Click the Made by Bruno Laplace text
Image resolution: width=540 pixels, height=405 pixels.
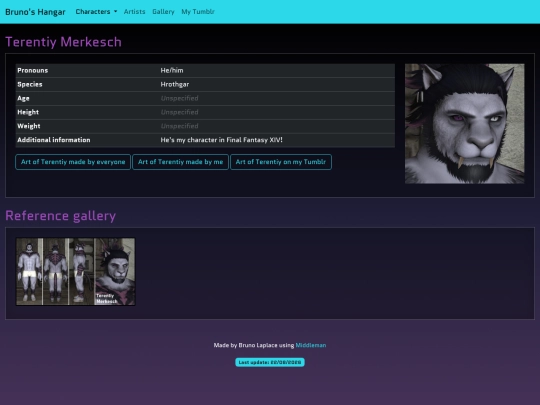point(253,345)
